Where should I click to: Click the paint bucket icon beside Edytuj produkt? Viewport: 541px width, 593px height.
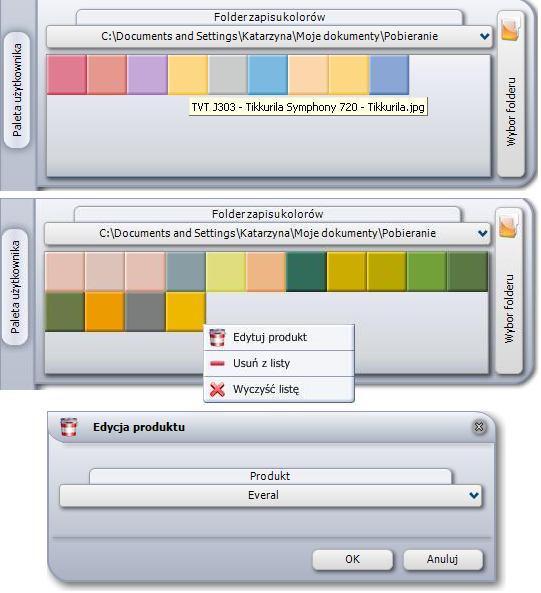pos(217,338)
